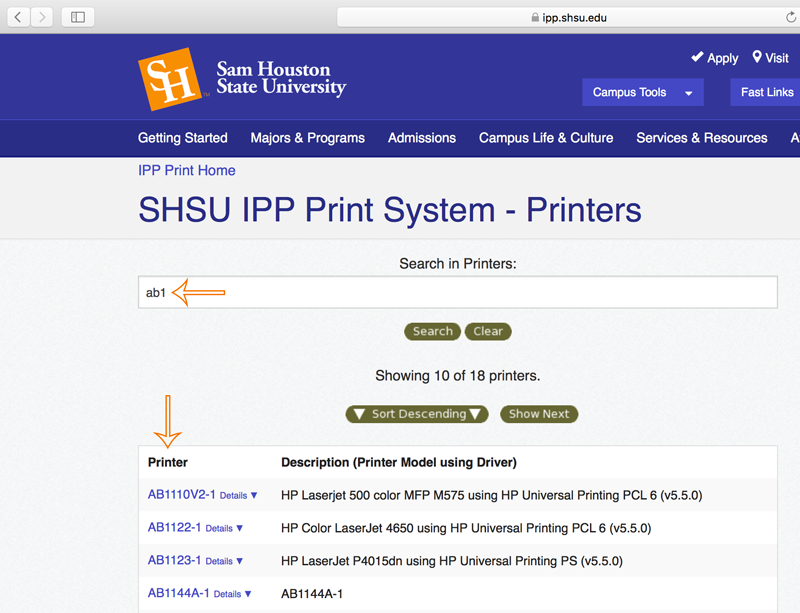Open the Getting Started navigation item

point(183,138)
